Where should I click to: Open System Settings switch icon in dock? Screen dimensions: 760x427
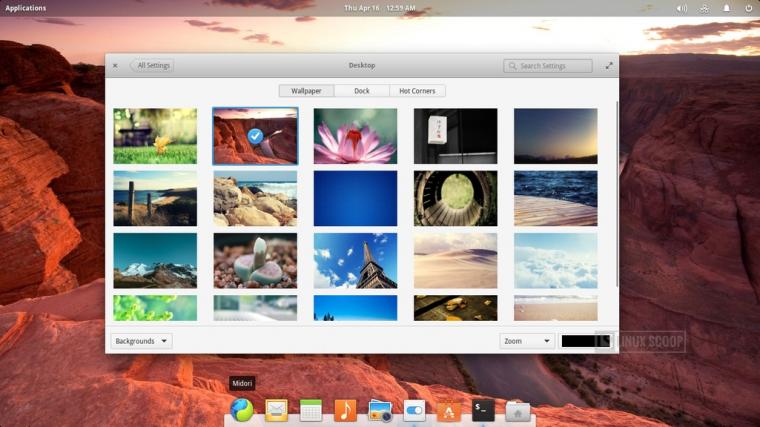(x=414, y=411)
